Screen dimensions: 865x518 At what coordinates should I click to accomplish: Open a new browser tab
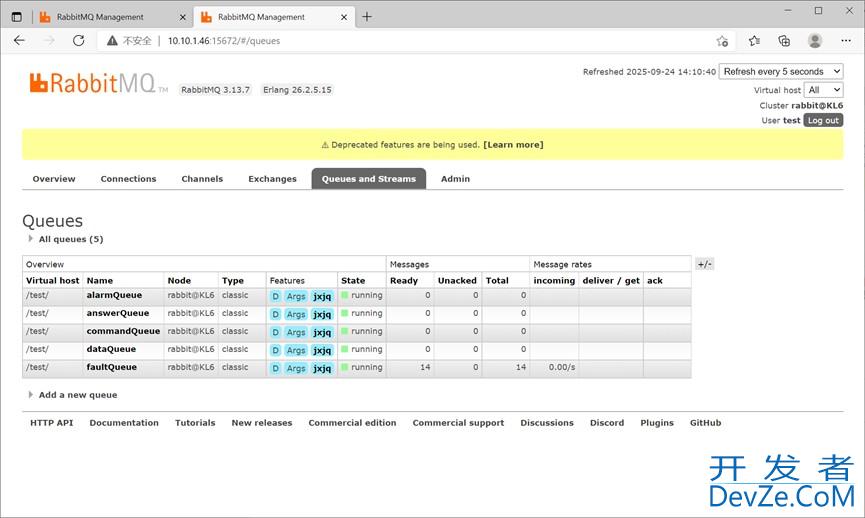[367, 17]
